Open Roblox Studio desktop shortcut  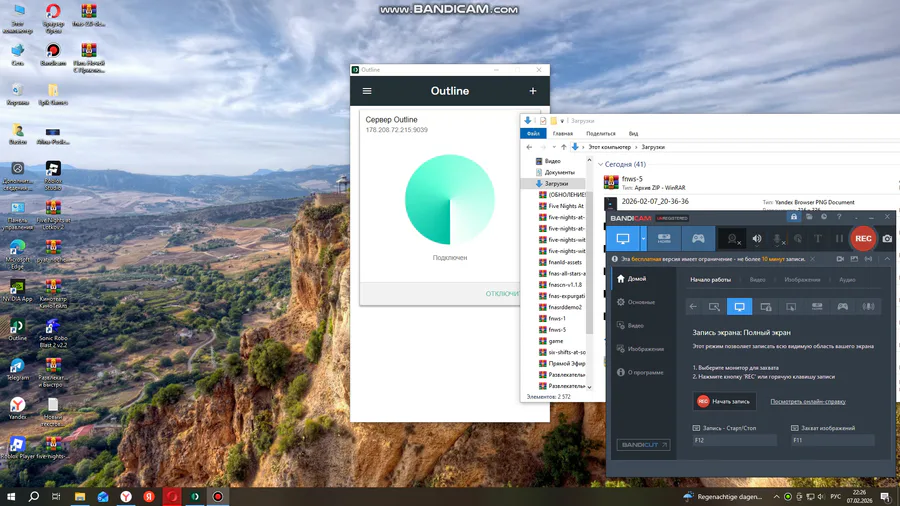53,176
